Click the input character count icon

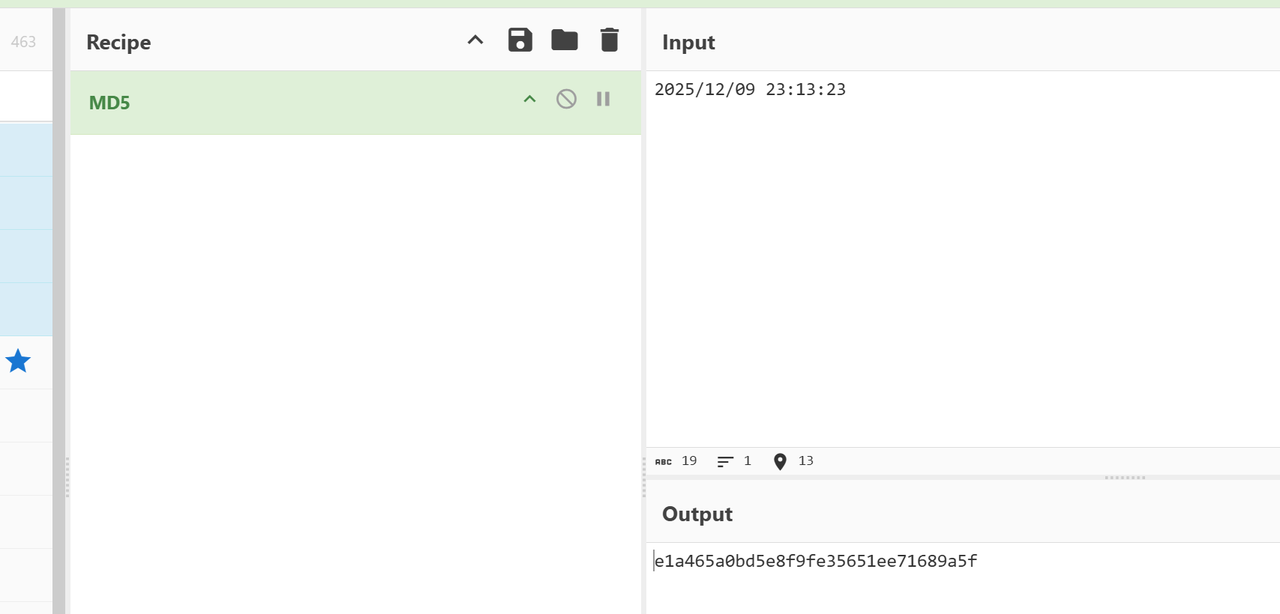point(664,461)
